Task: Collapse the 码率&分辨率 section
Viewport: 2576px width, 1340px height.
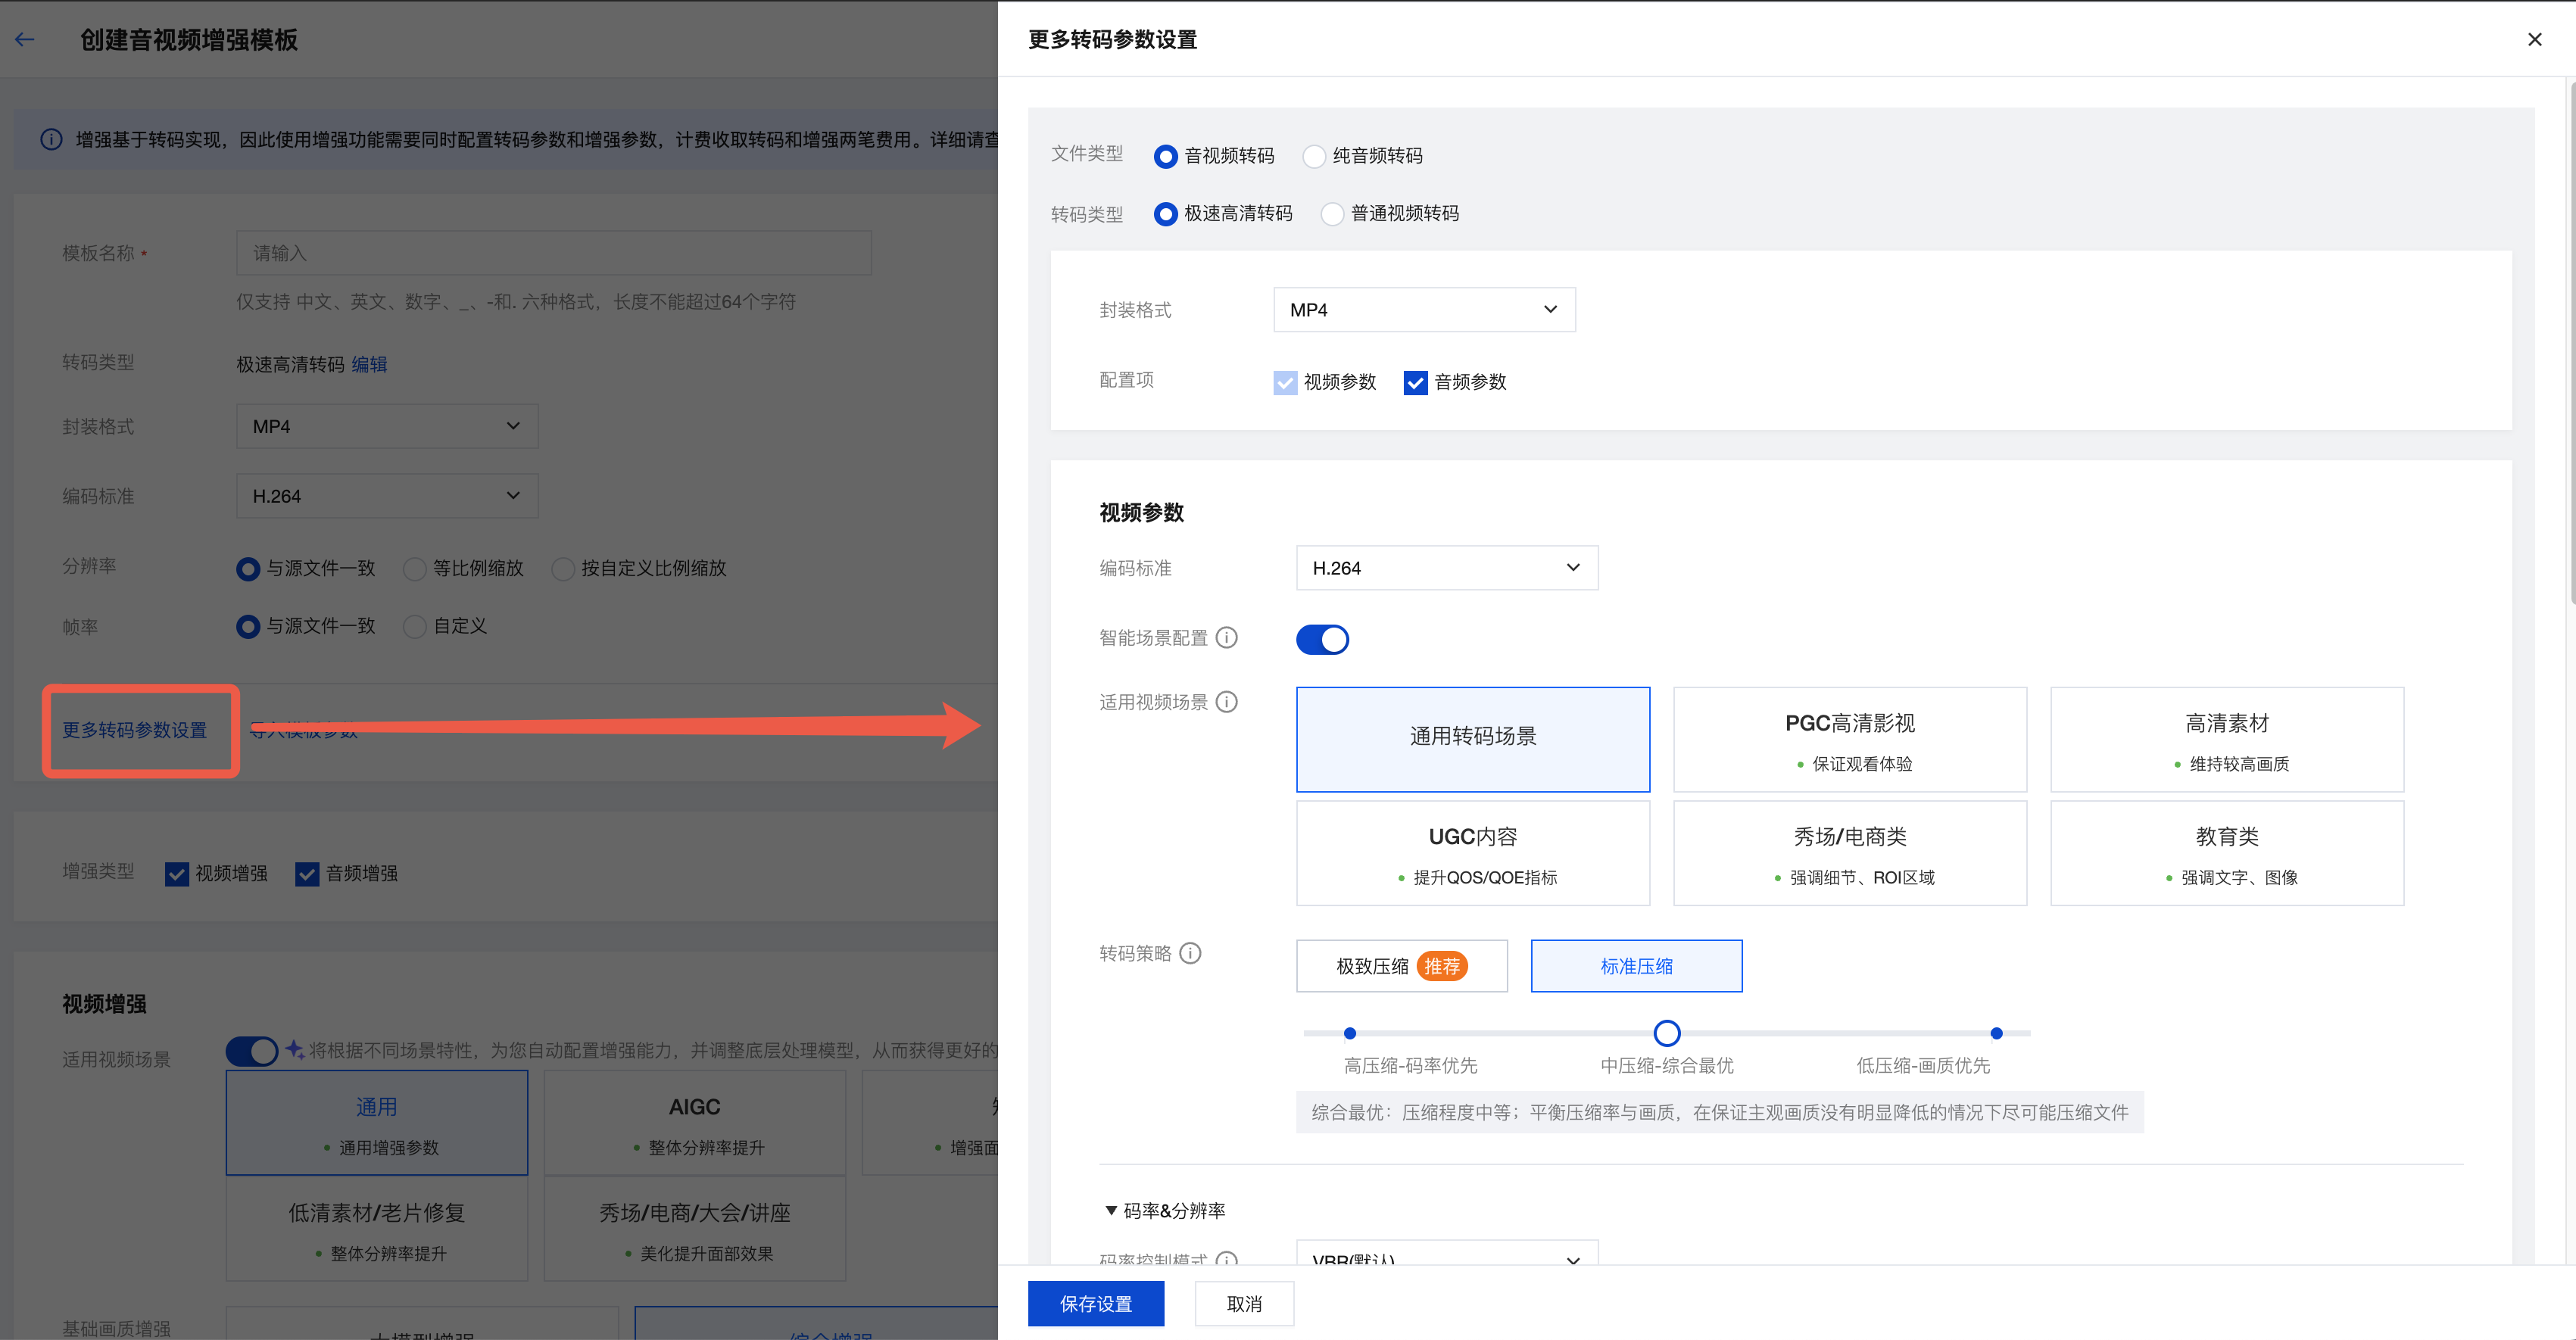Action: point(1111,1210)
